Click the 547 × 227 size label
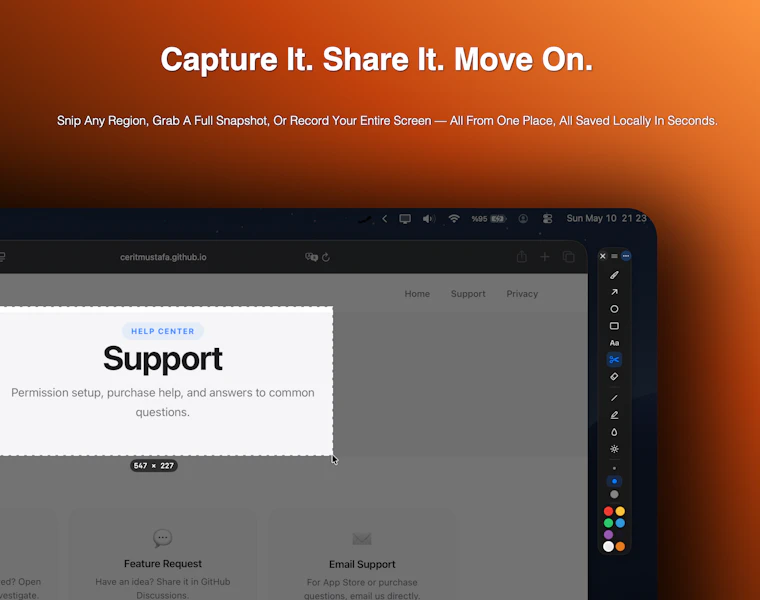This screenshot has height=600, width=760. (x=154, y=466)
